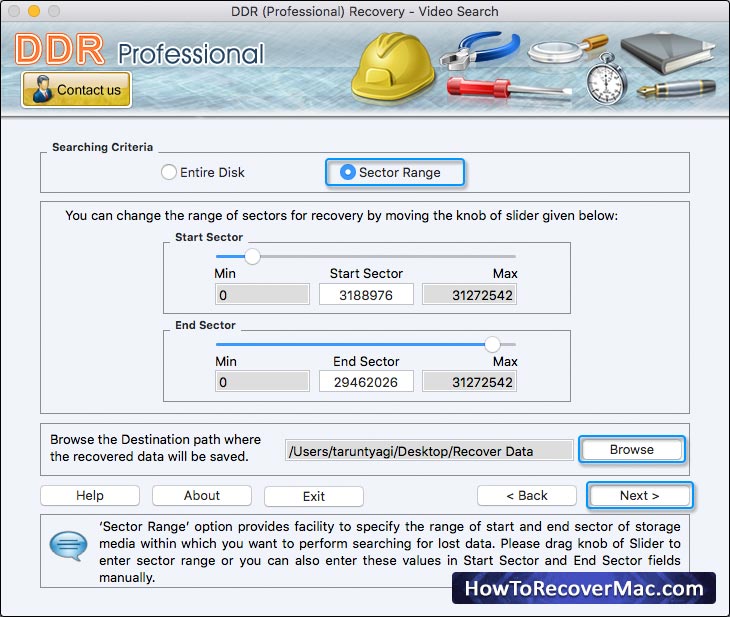Image resolution: width=730 pixels, height=617 pixels.
Task: Click the End Sector Min field
Action: pos(262,382)
